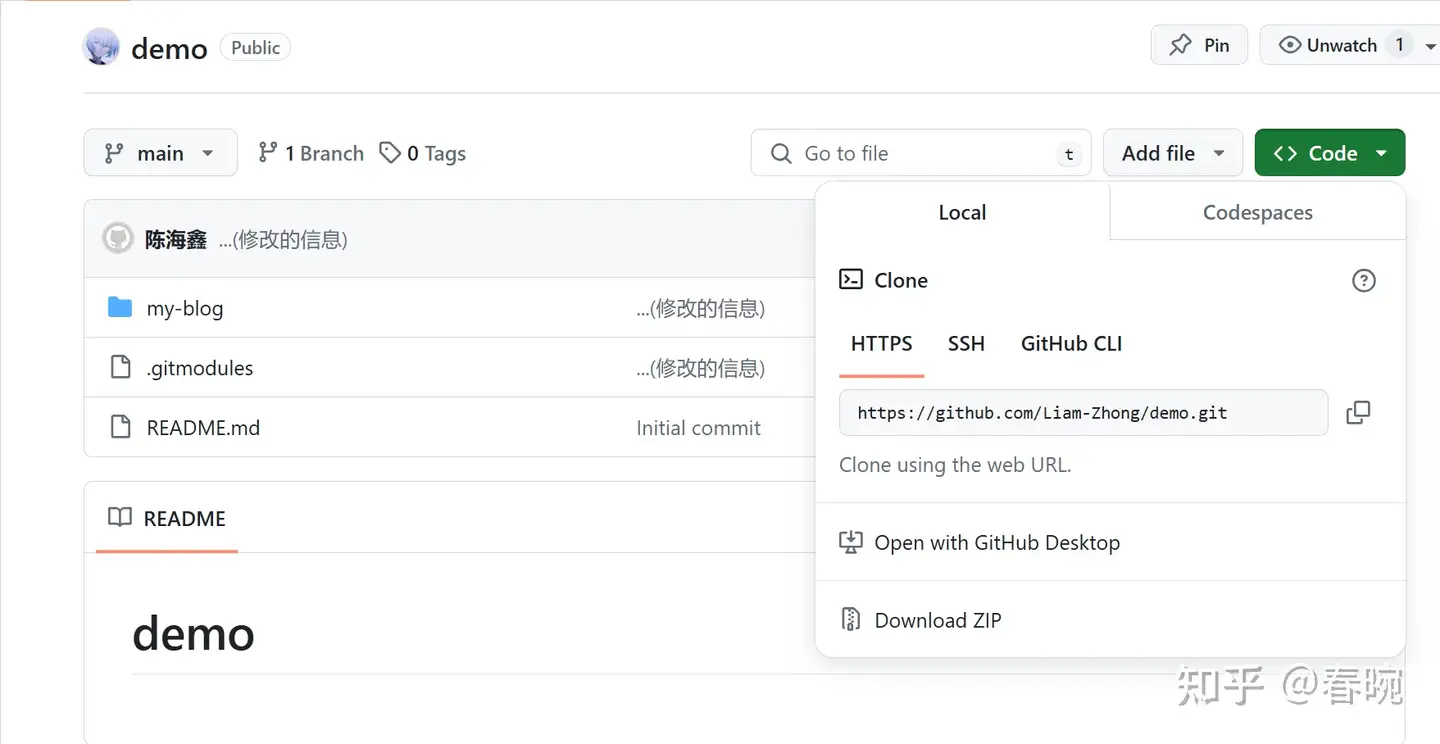The width and height of the screenshot is (1440, 744).
Task: Select the GitHub CLI clone tab
Action: pyautogui.click(x=1071, y=344)
